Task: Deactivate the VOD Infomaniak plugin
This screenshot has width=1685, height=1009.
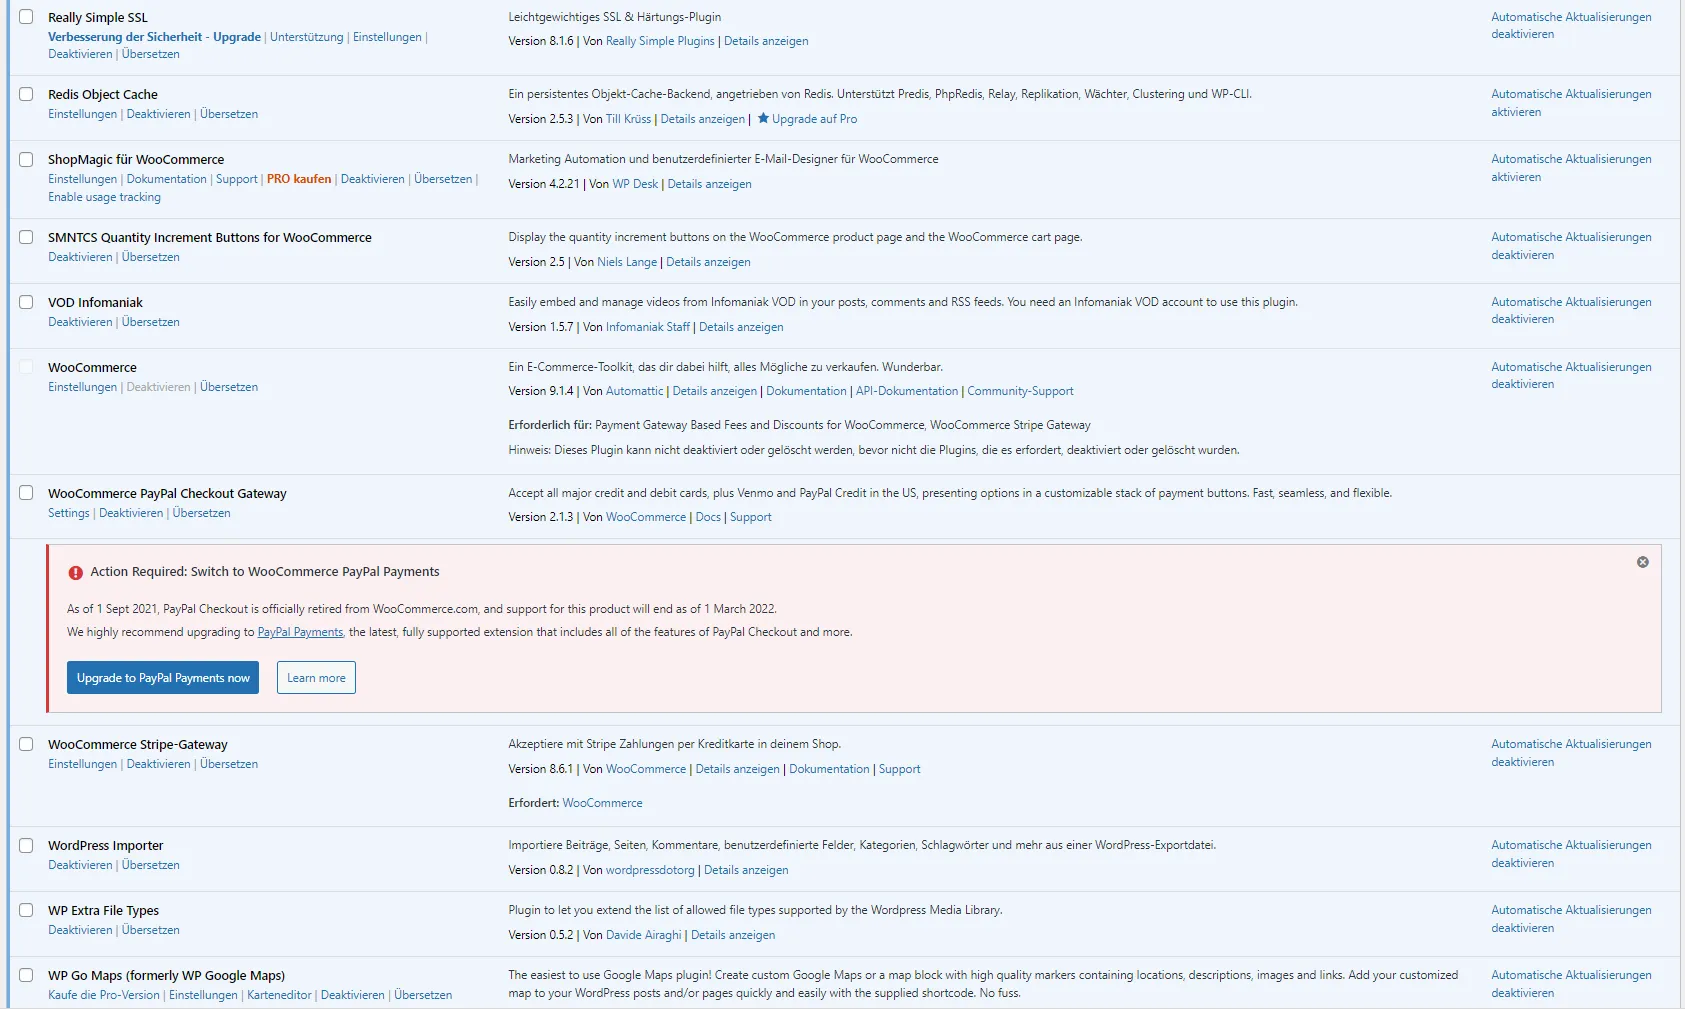Action: tap(80, 322)
